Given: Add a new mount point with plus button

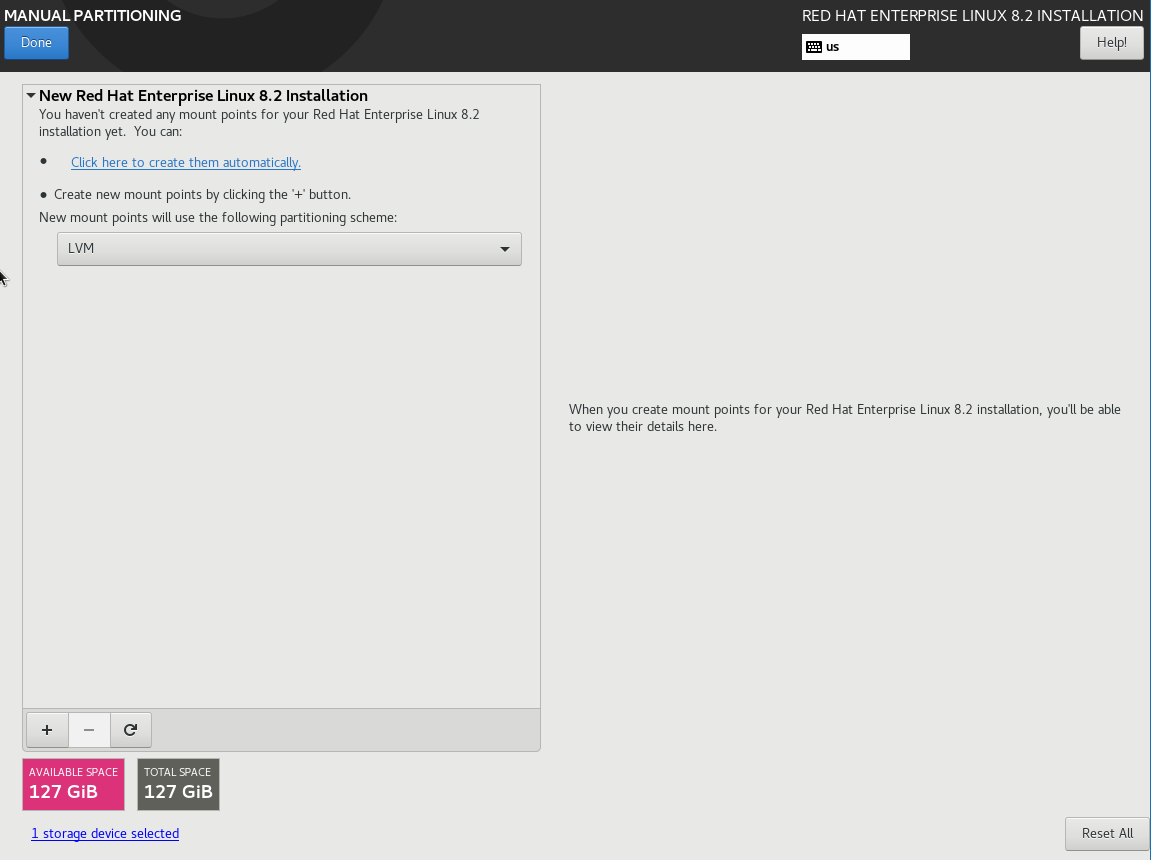Looking at the screenshot, I should click(x=47, y=729).
